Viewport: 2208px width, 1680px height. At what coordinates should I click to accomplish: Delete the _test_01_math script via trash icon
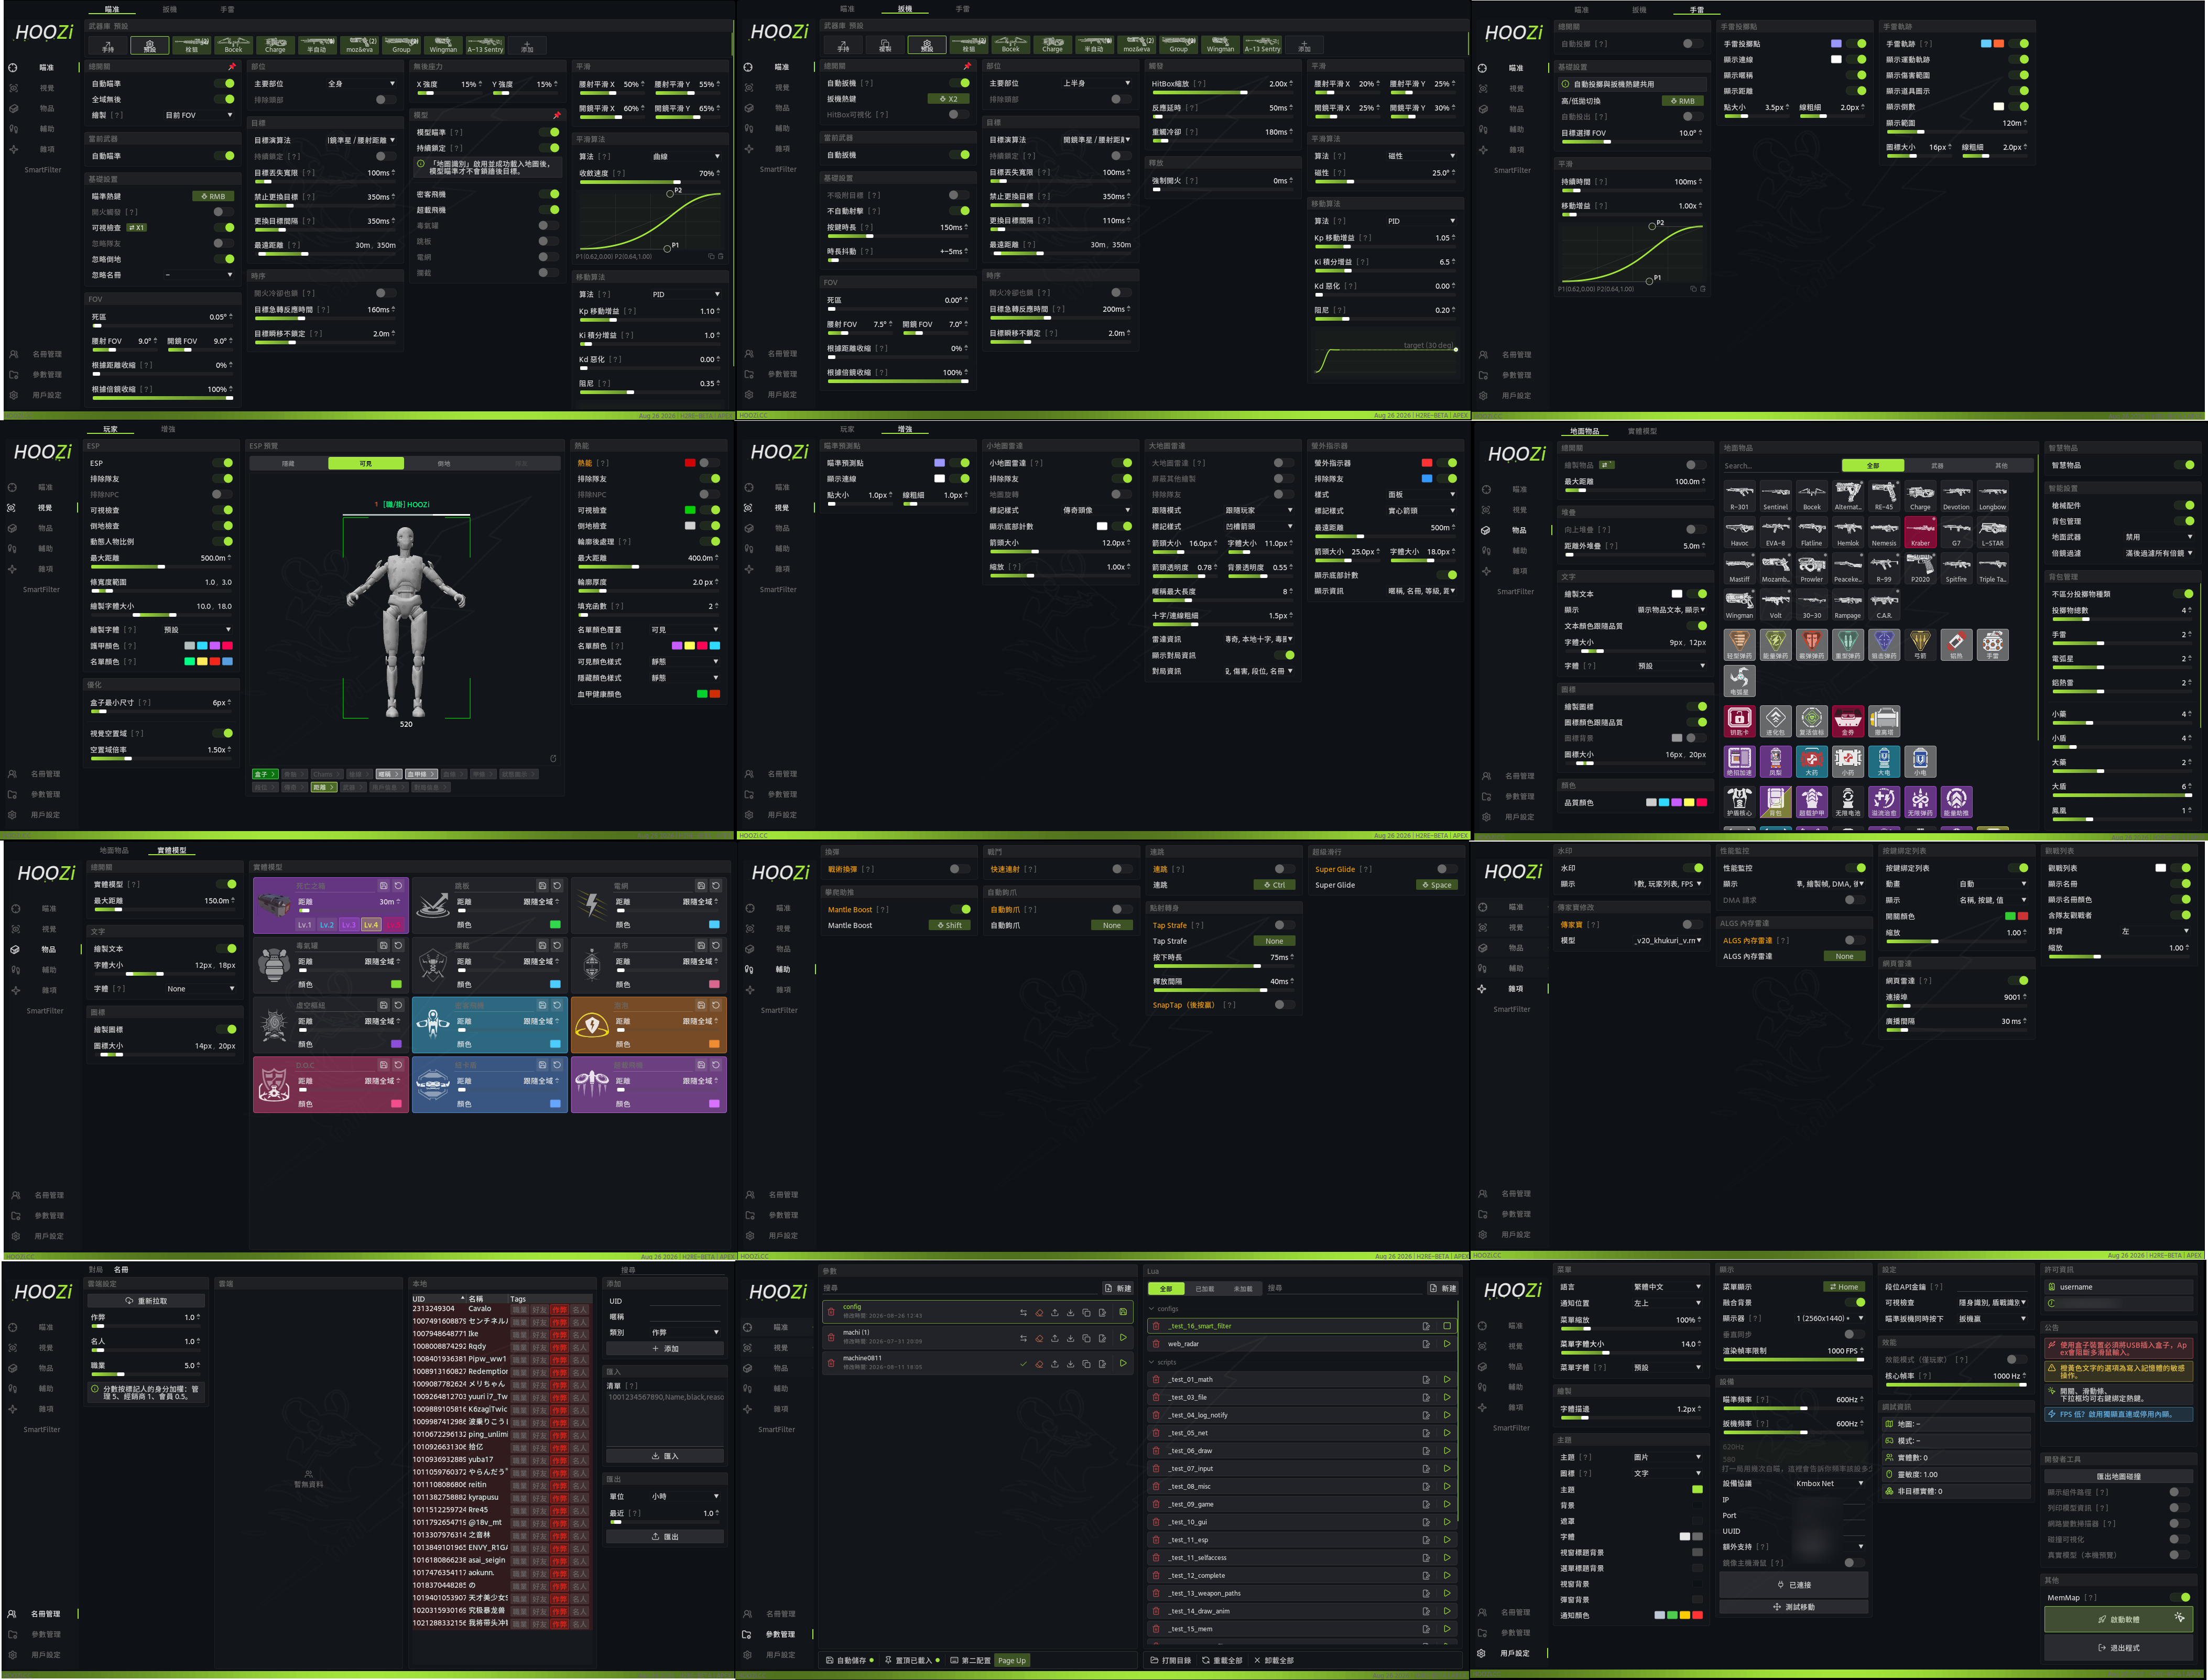pyautogui.click(x=1156, y=1379)
